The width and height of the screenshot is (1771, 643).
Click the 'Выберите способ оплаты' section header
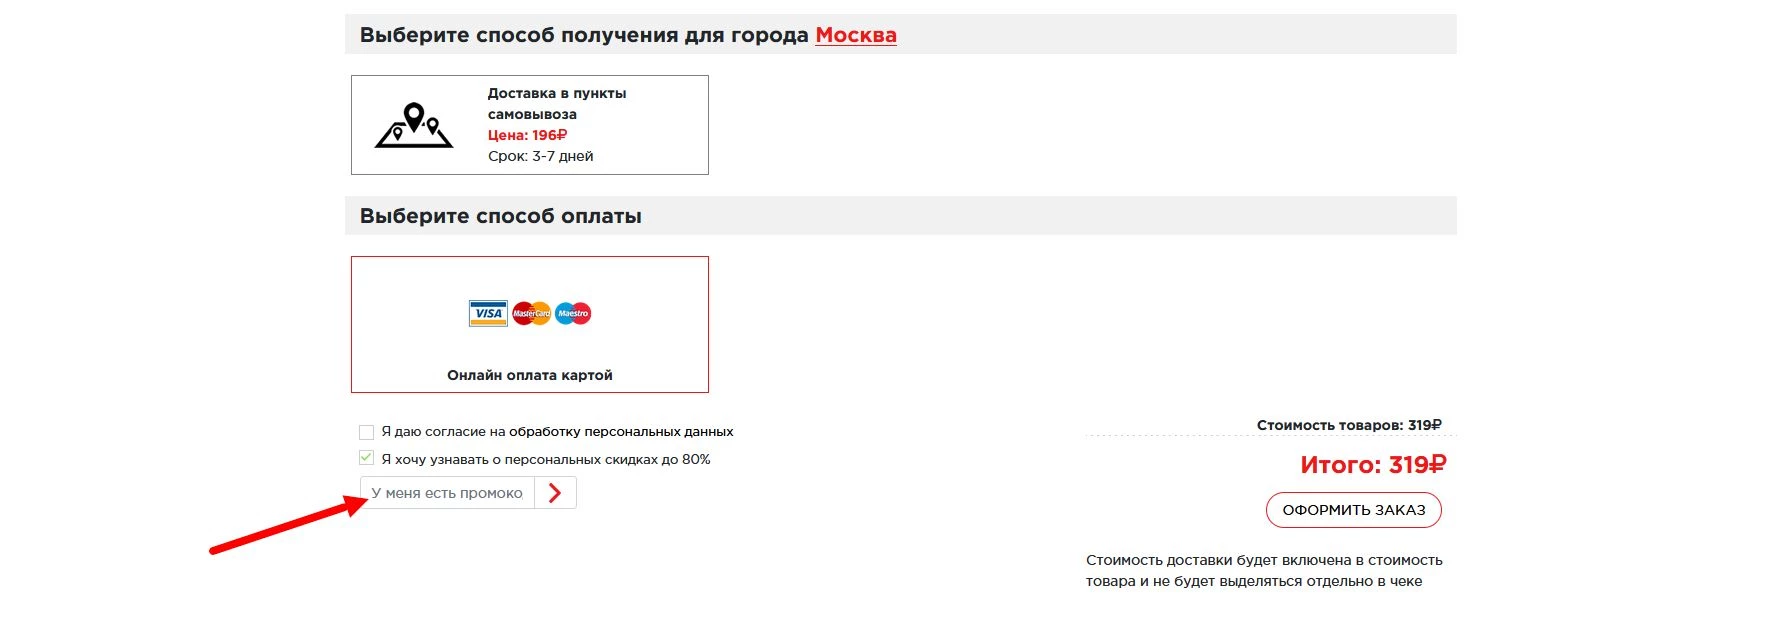500,216
